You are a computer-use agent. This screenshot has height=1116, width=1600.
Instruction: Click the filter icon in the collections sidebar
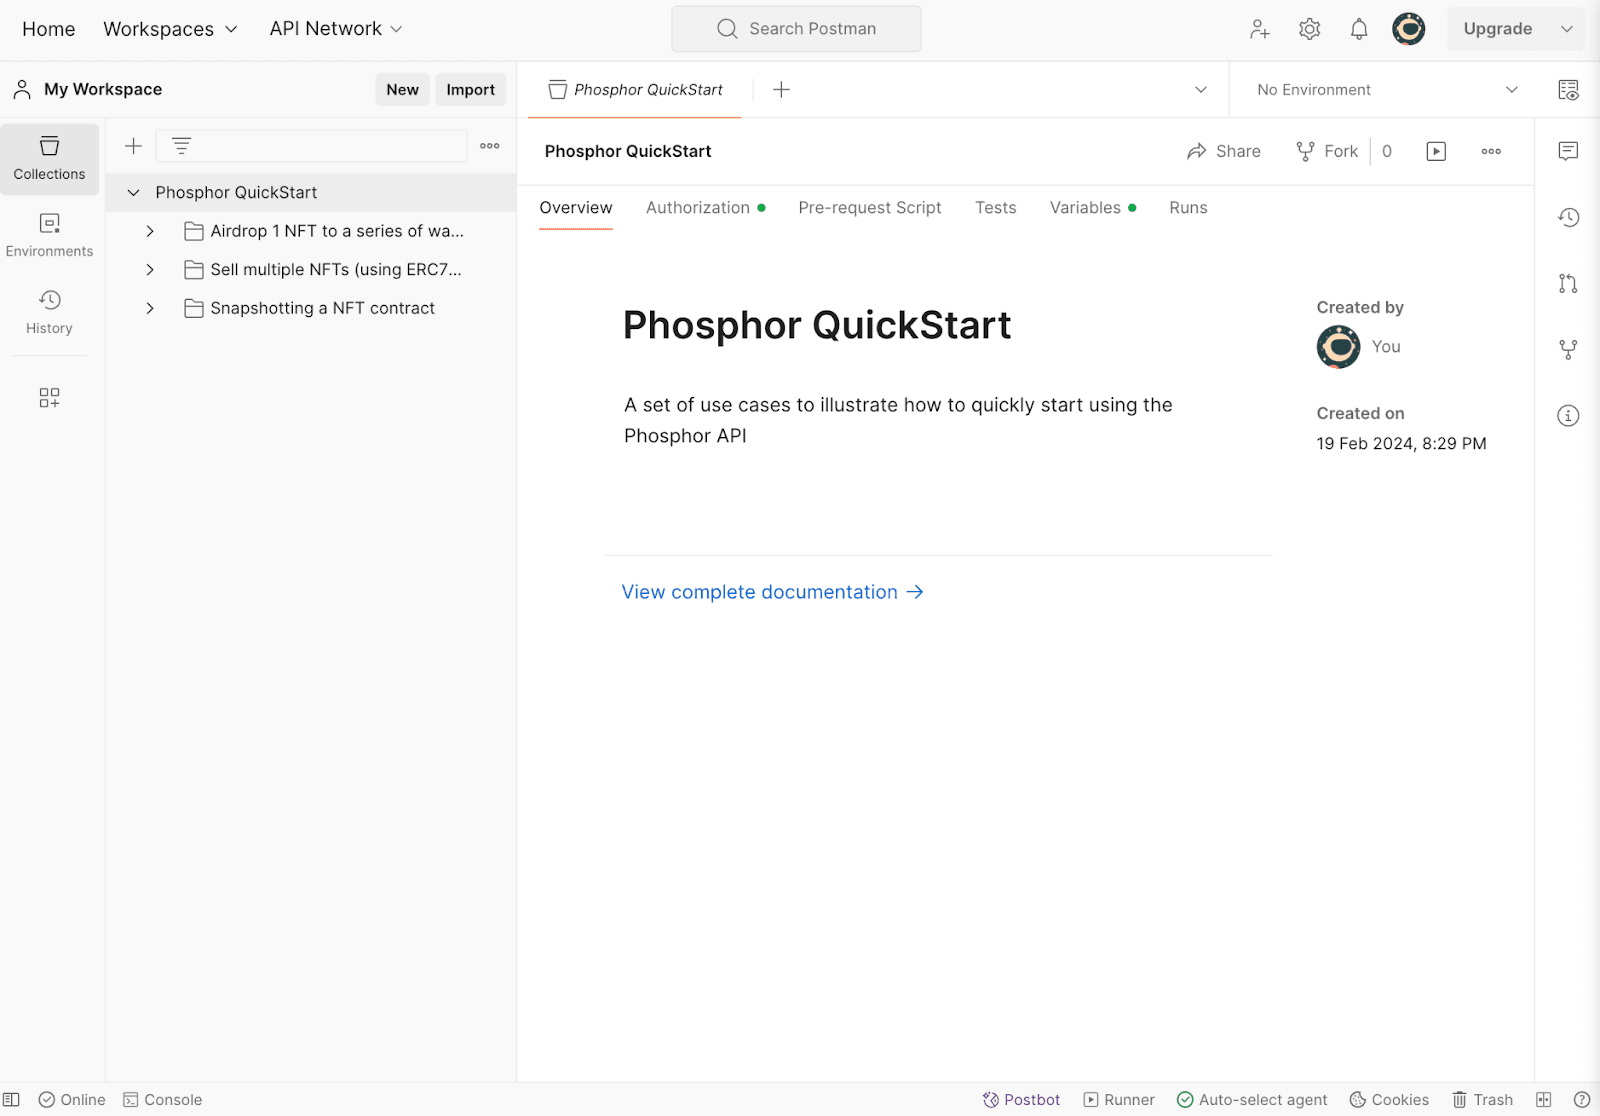pos(181,146)
